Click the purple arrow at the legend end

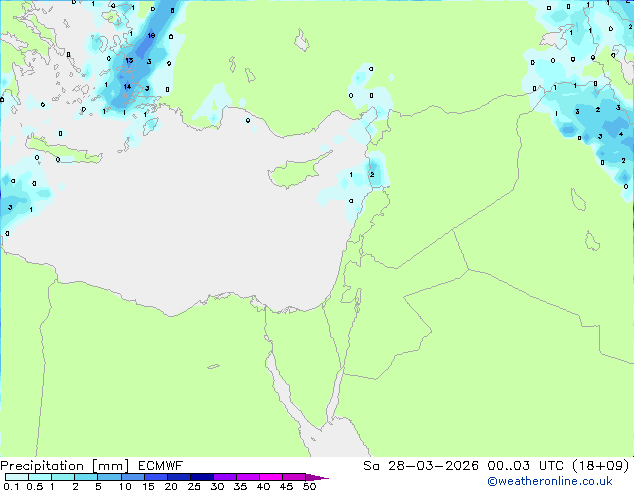tap(317, 477)
